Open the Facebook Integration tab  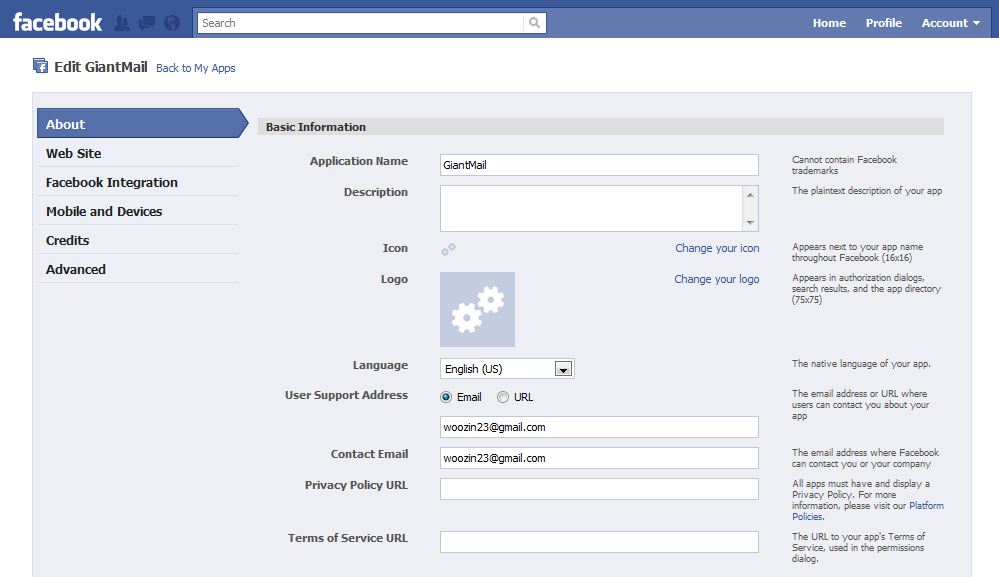pos(138,183)
